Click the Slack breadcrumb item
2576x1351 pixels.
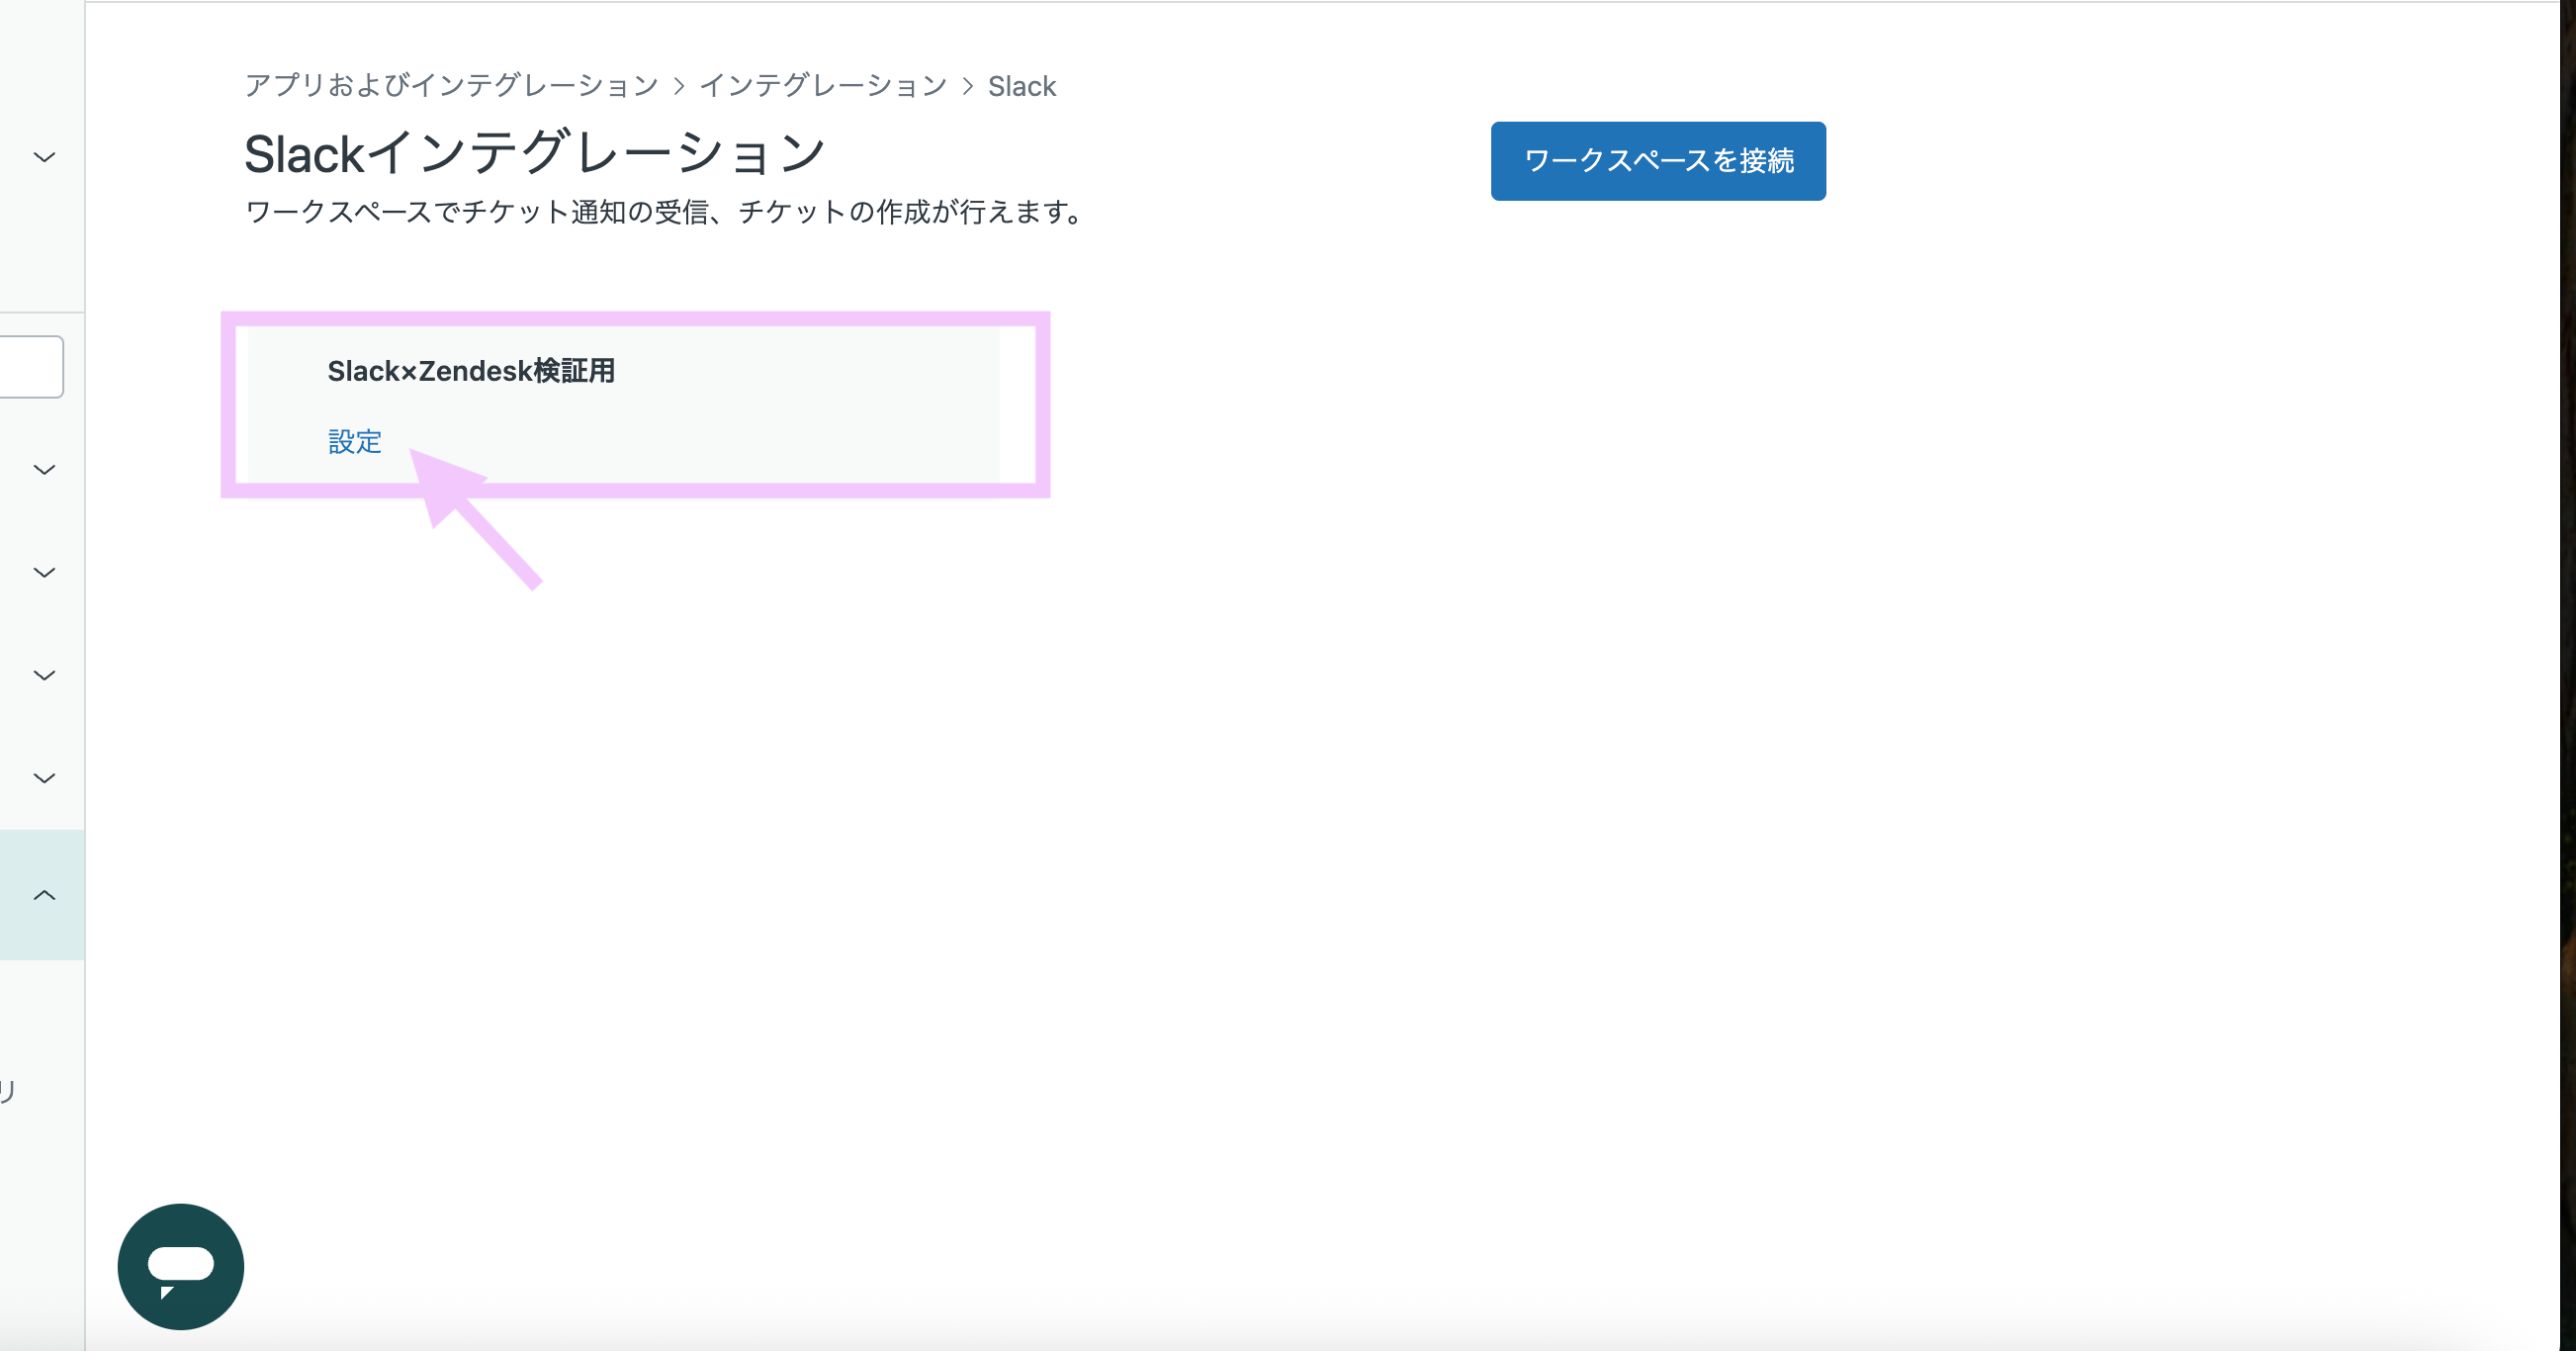[1021, 87]
